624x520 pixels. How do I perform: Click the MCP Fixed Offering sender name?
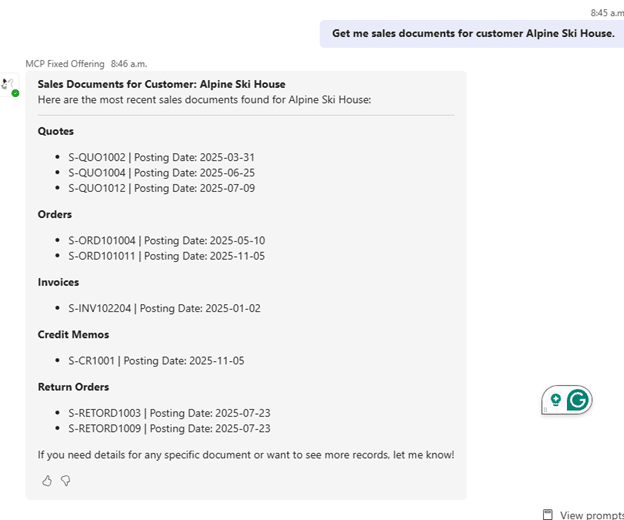point(65,64)
